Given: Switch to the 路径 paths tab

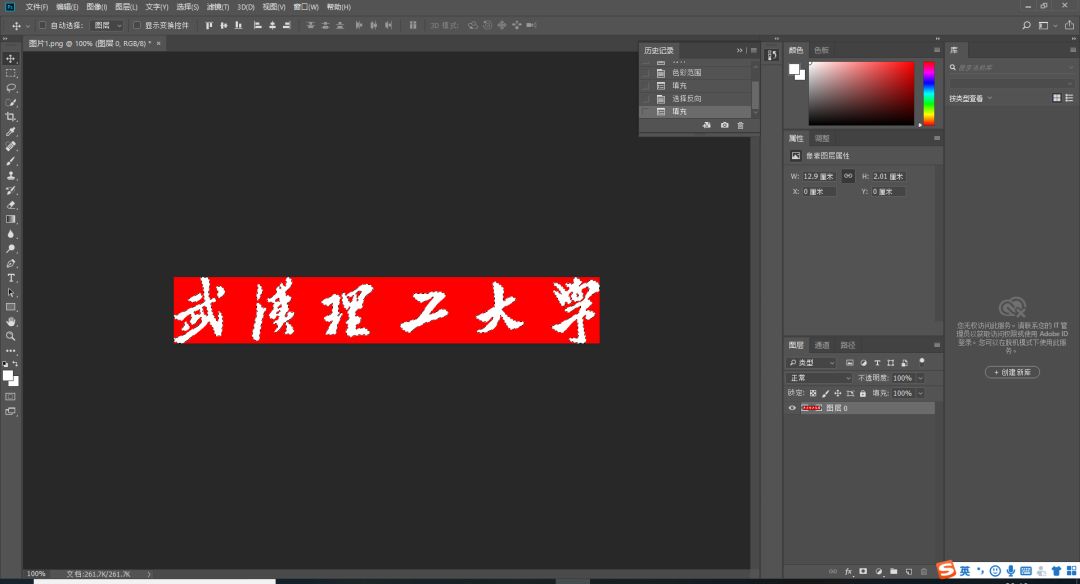Looking at the screenshot, I should pos(848,345).
